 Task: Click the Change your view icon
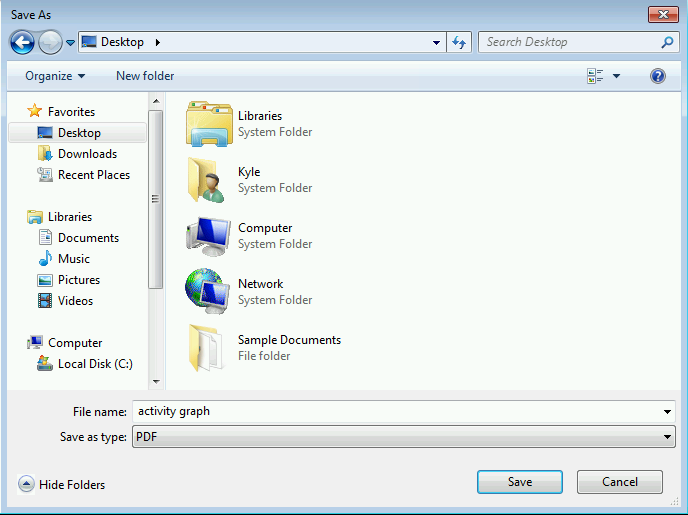click(x=595, y=76)
